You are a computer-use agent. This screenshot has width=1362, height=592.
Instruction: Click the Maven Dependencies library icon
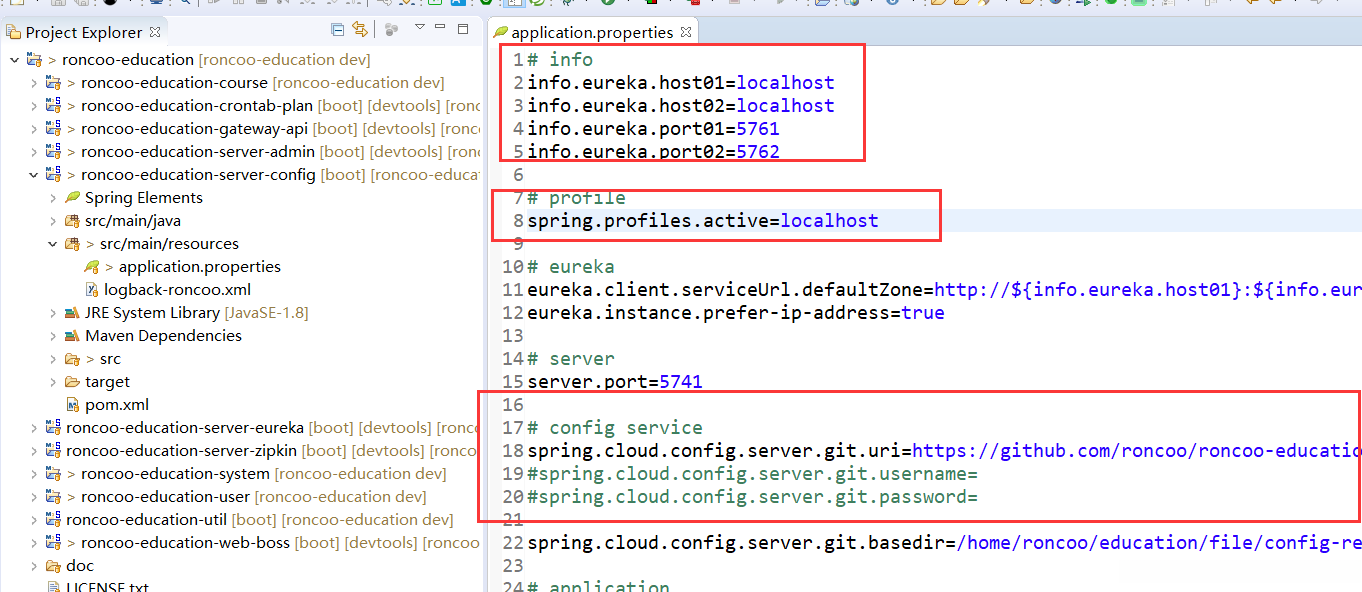[x=72, y=336]
